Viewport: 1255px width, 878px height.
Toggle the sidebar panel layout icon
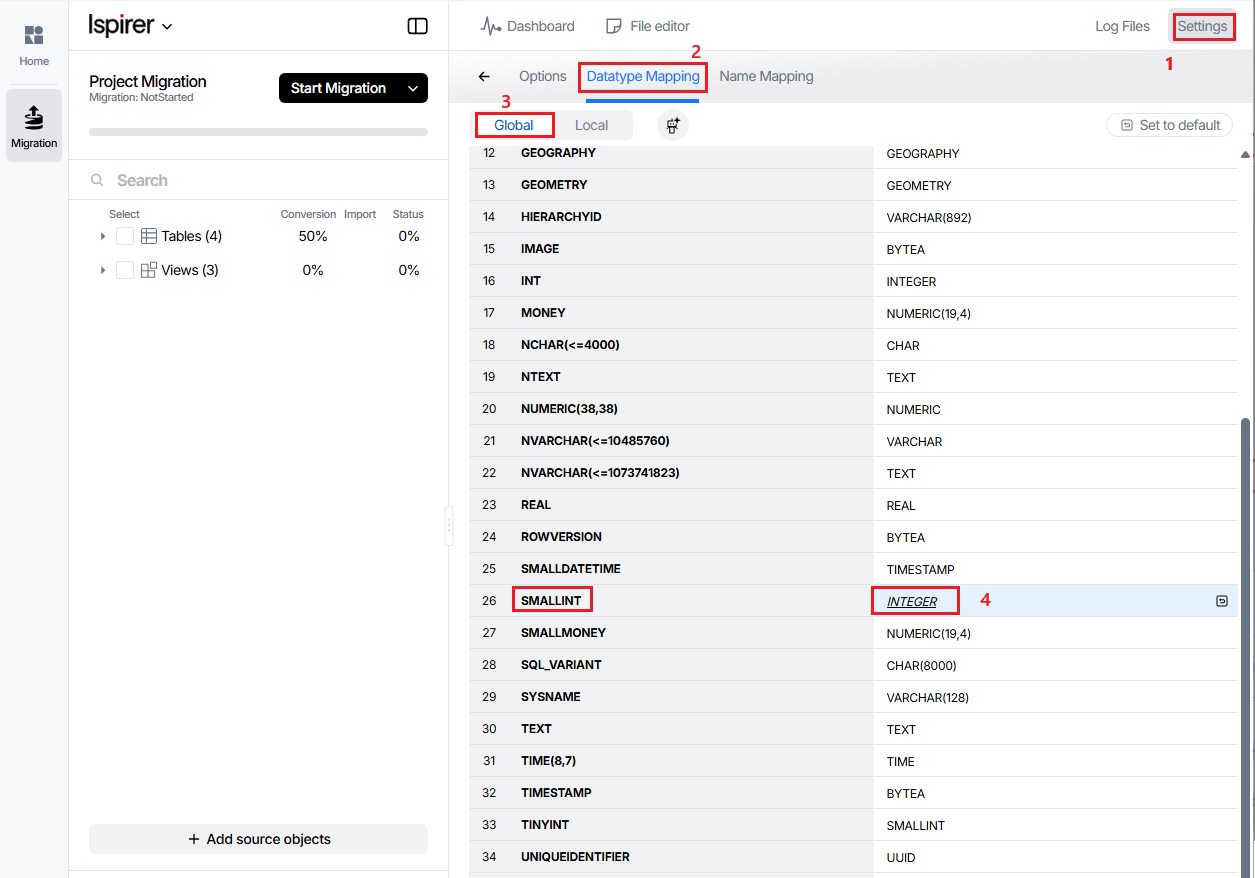[418, 26]
